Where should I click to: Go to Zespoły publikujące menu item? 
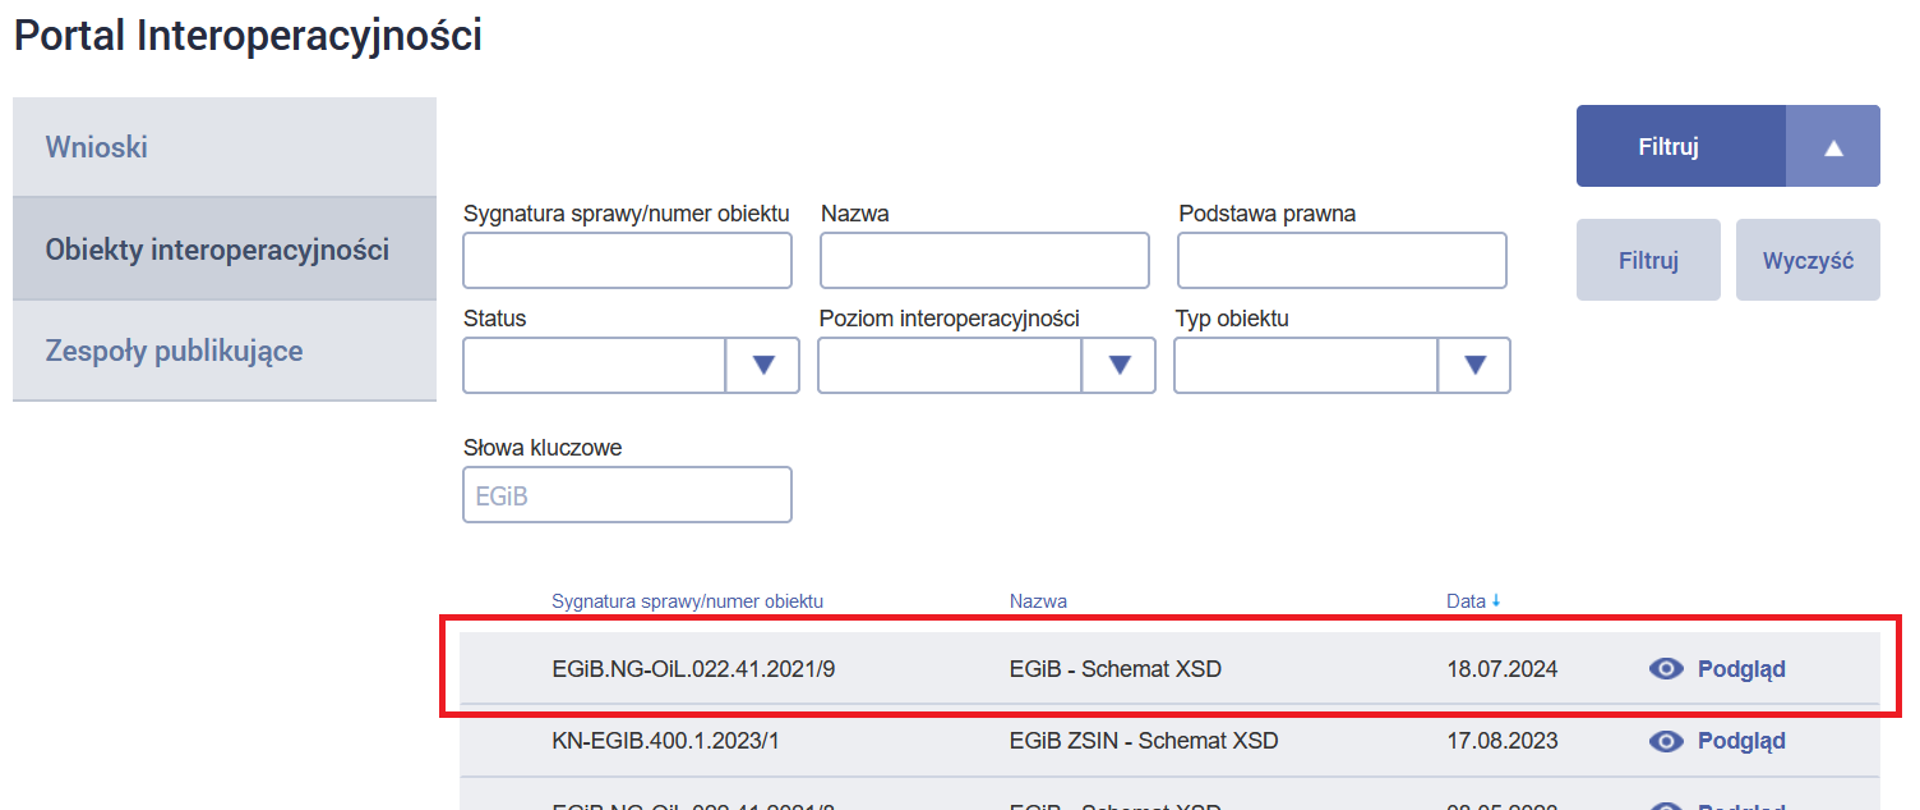(174, 351)
